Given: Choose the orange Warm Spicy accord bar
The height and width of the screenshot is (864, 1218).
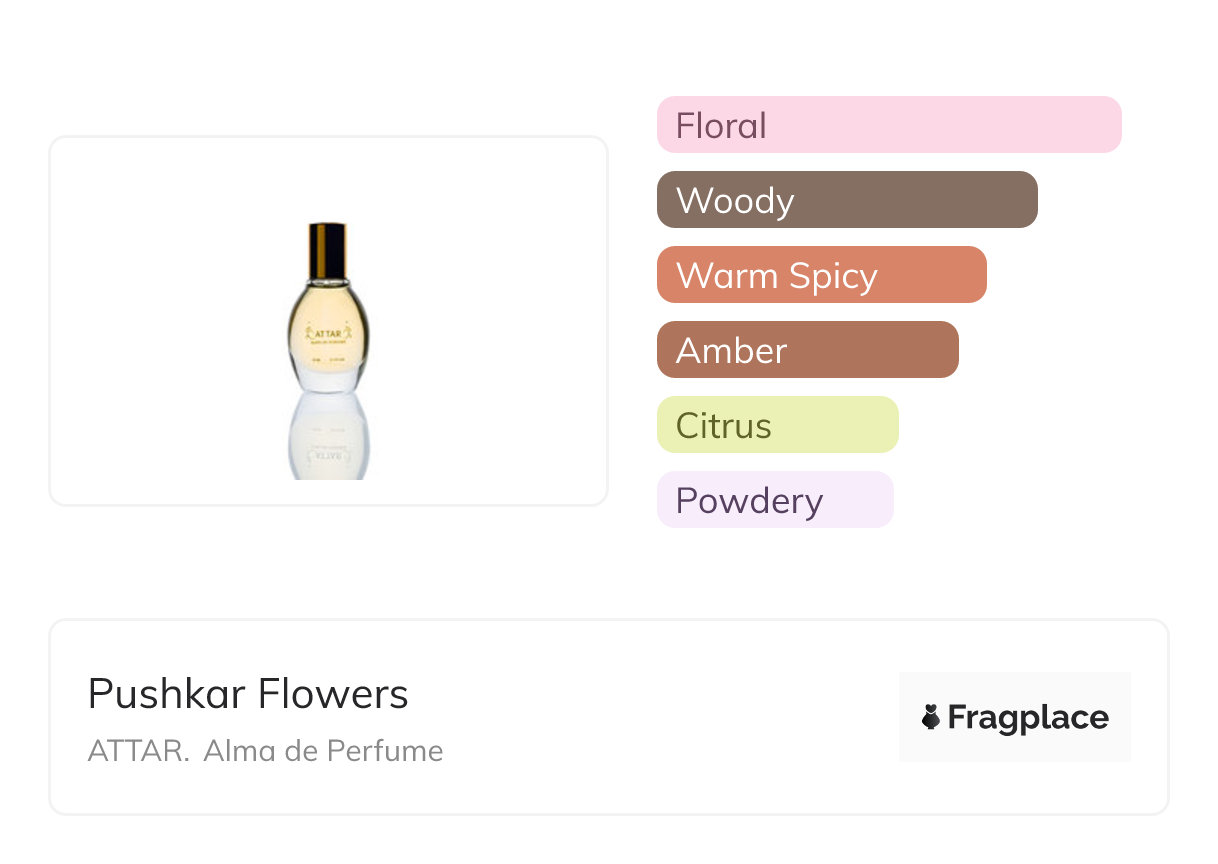Looking at the screenshot, I should click(x=821, y=275).
